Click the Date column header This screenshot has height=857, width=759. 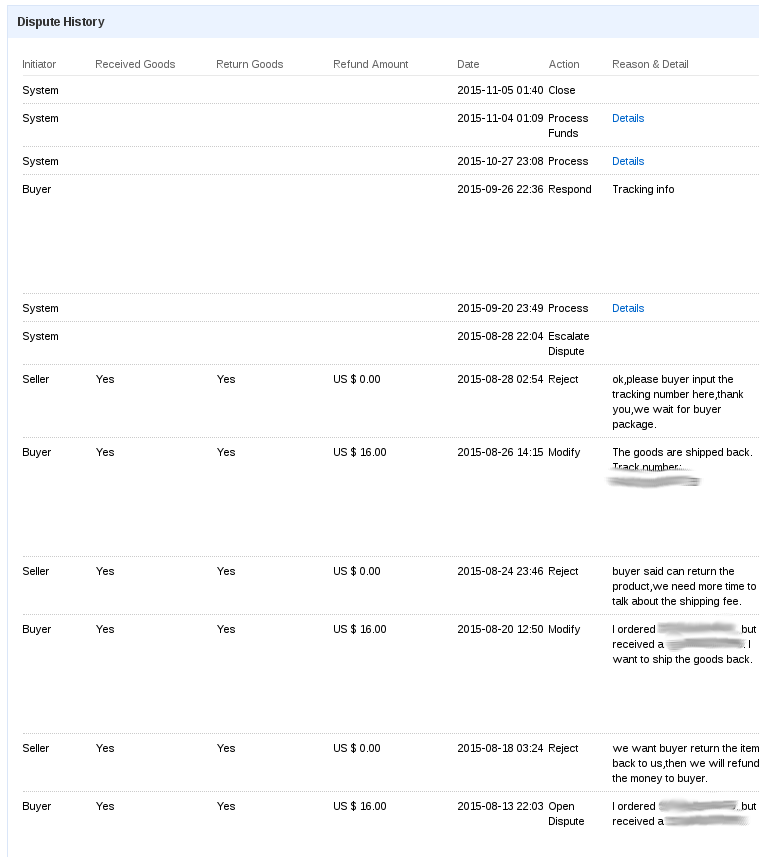point(468,64)
